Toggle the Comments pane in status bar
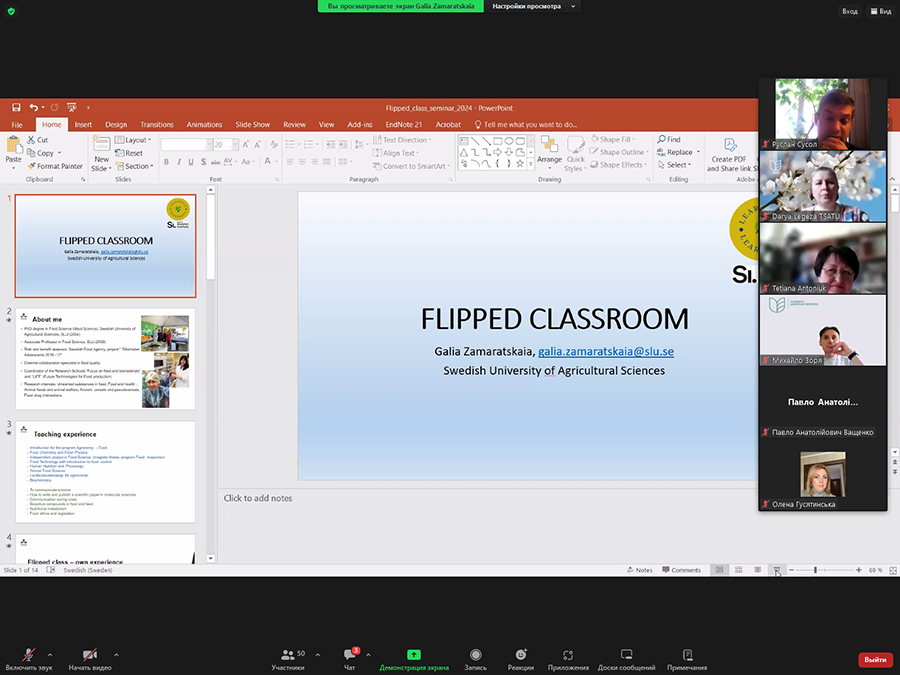 pyautogui.click(x=681, y=570)
